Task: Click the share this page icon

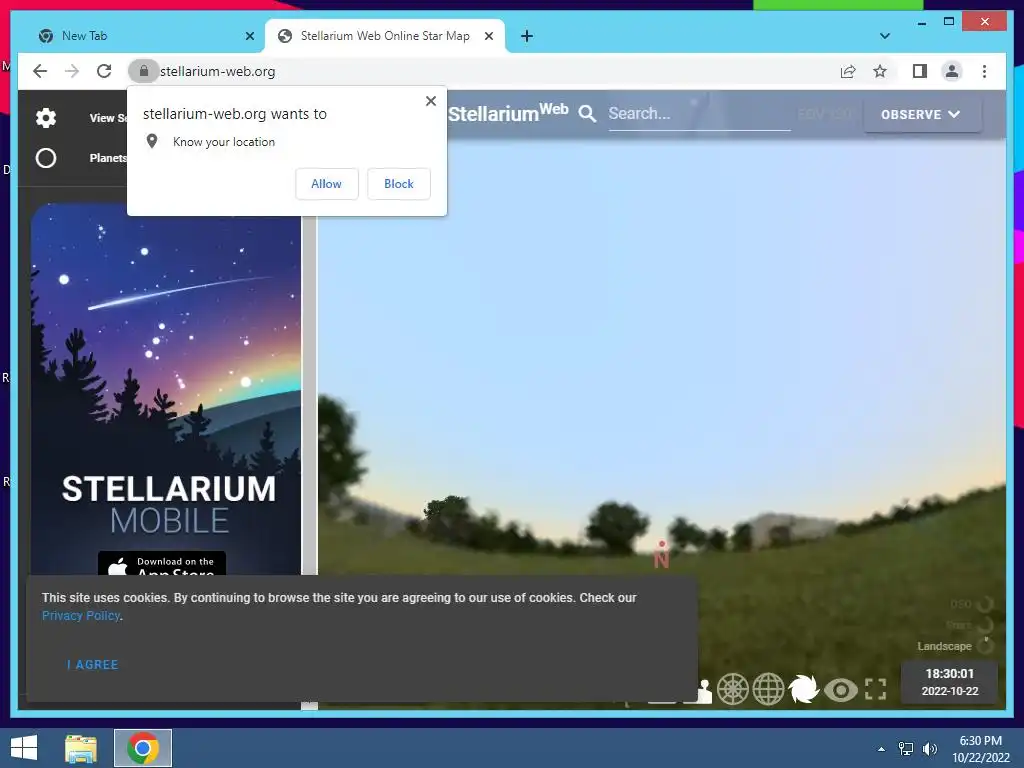Action: [848, 71]
